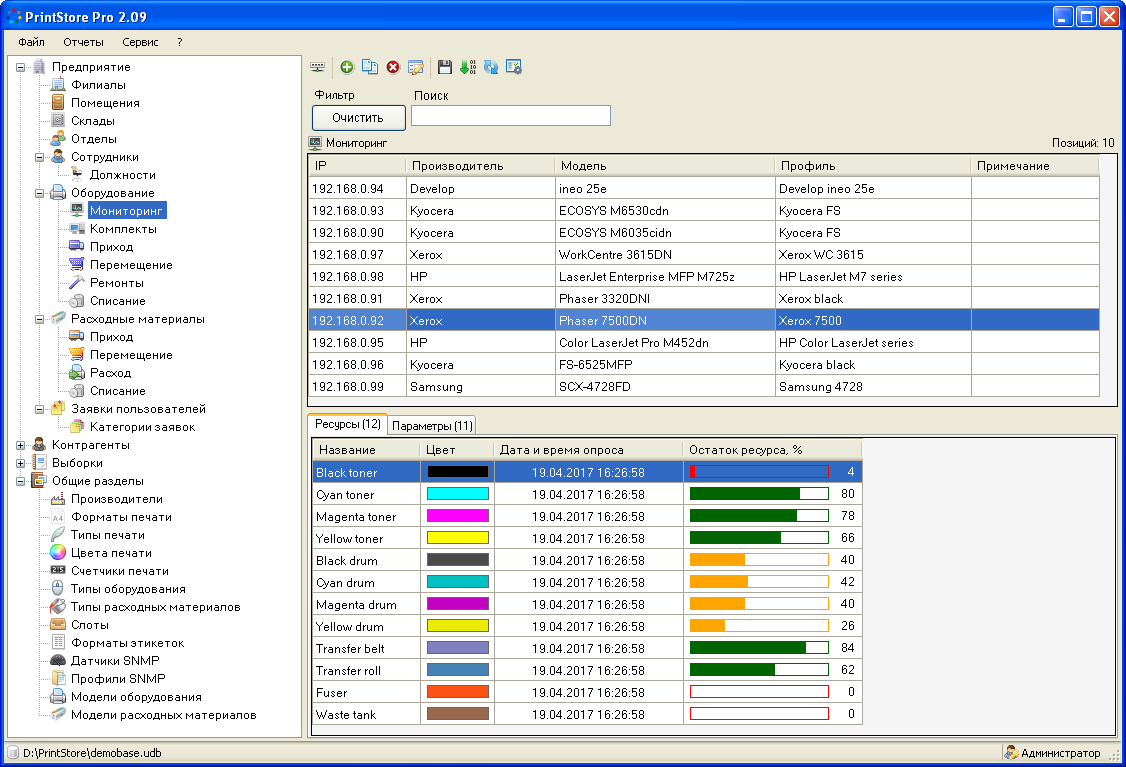Open the Форматы этикеток tree item

click(127, 643)
